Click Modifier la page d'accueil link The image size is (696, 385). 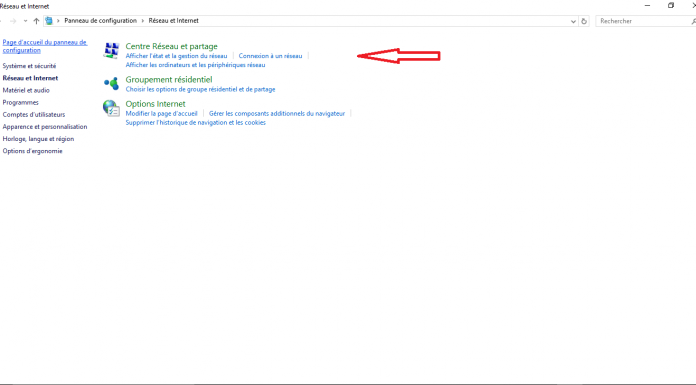tap(161, 114)
